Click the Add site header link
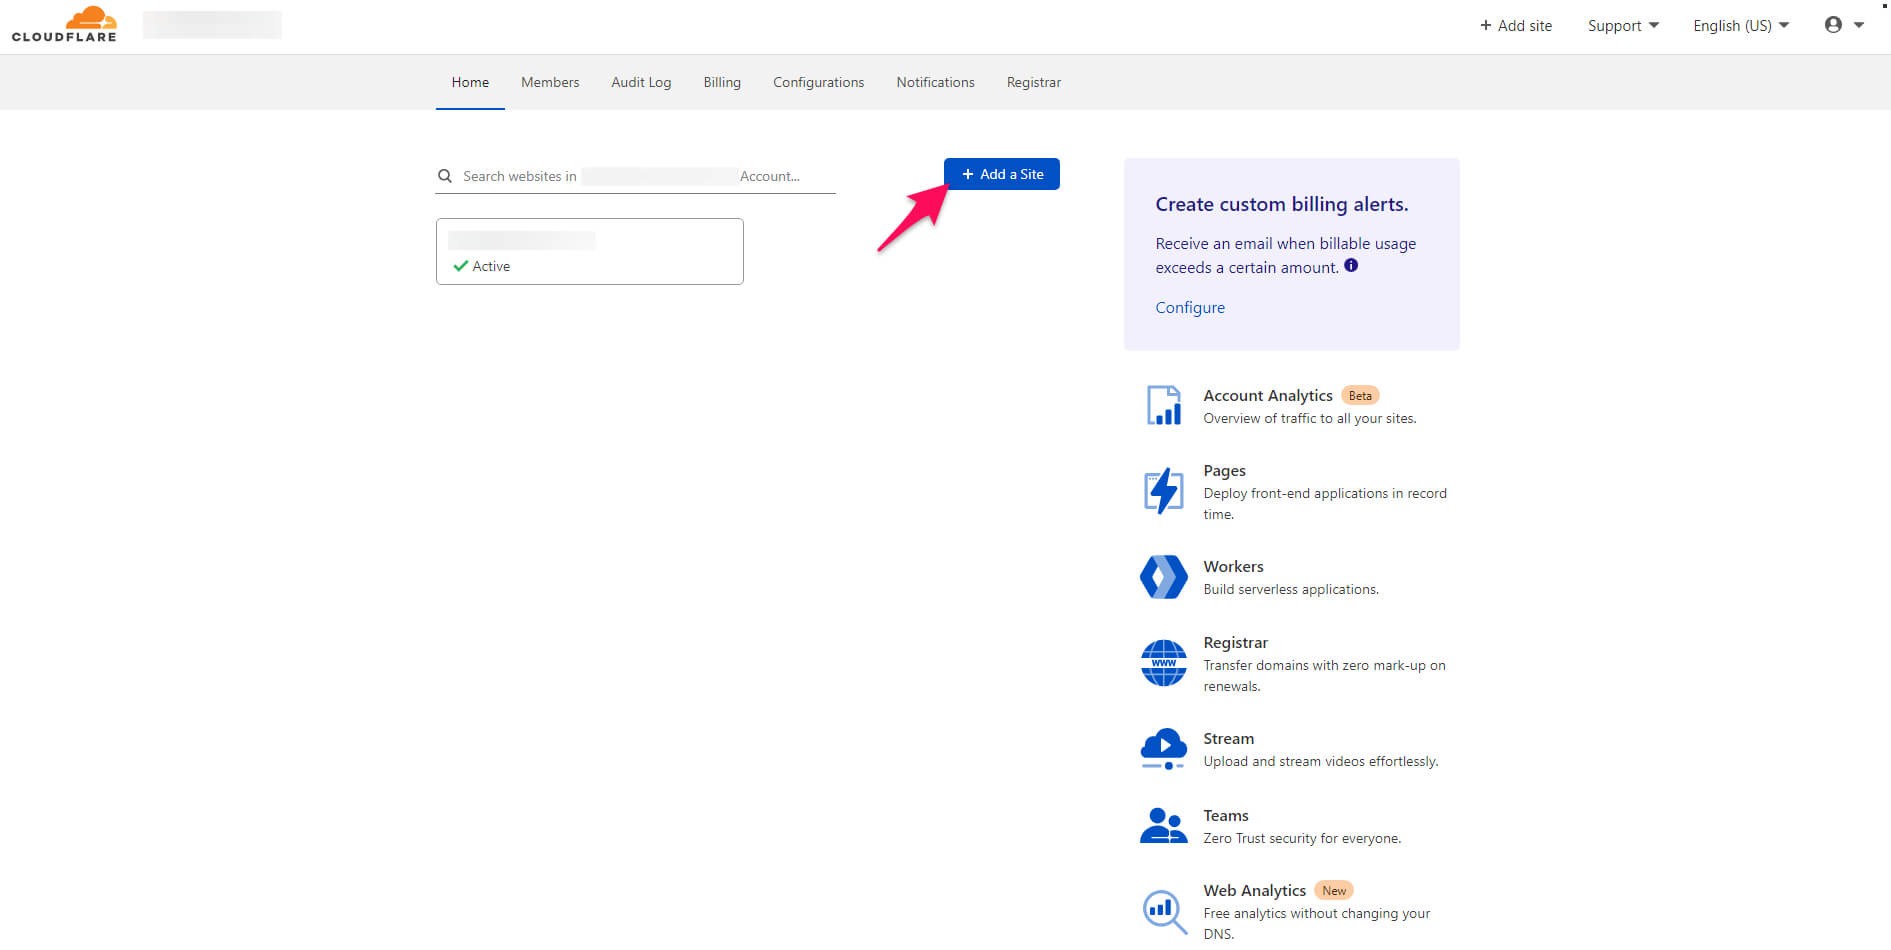This screenshot has width=1891, height=950. [1515, 25]
